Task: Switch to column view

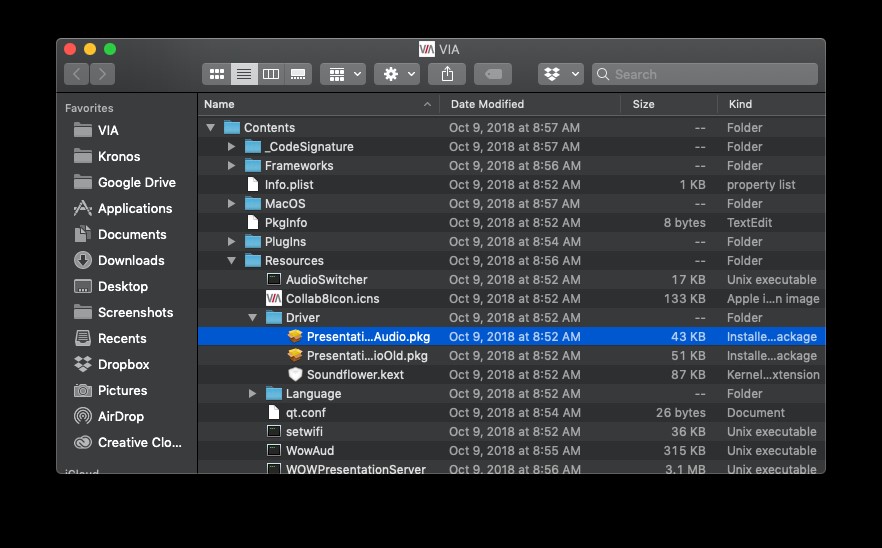Action: click(271, 74)
